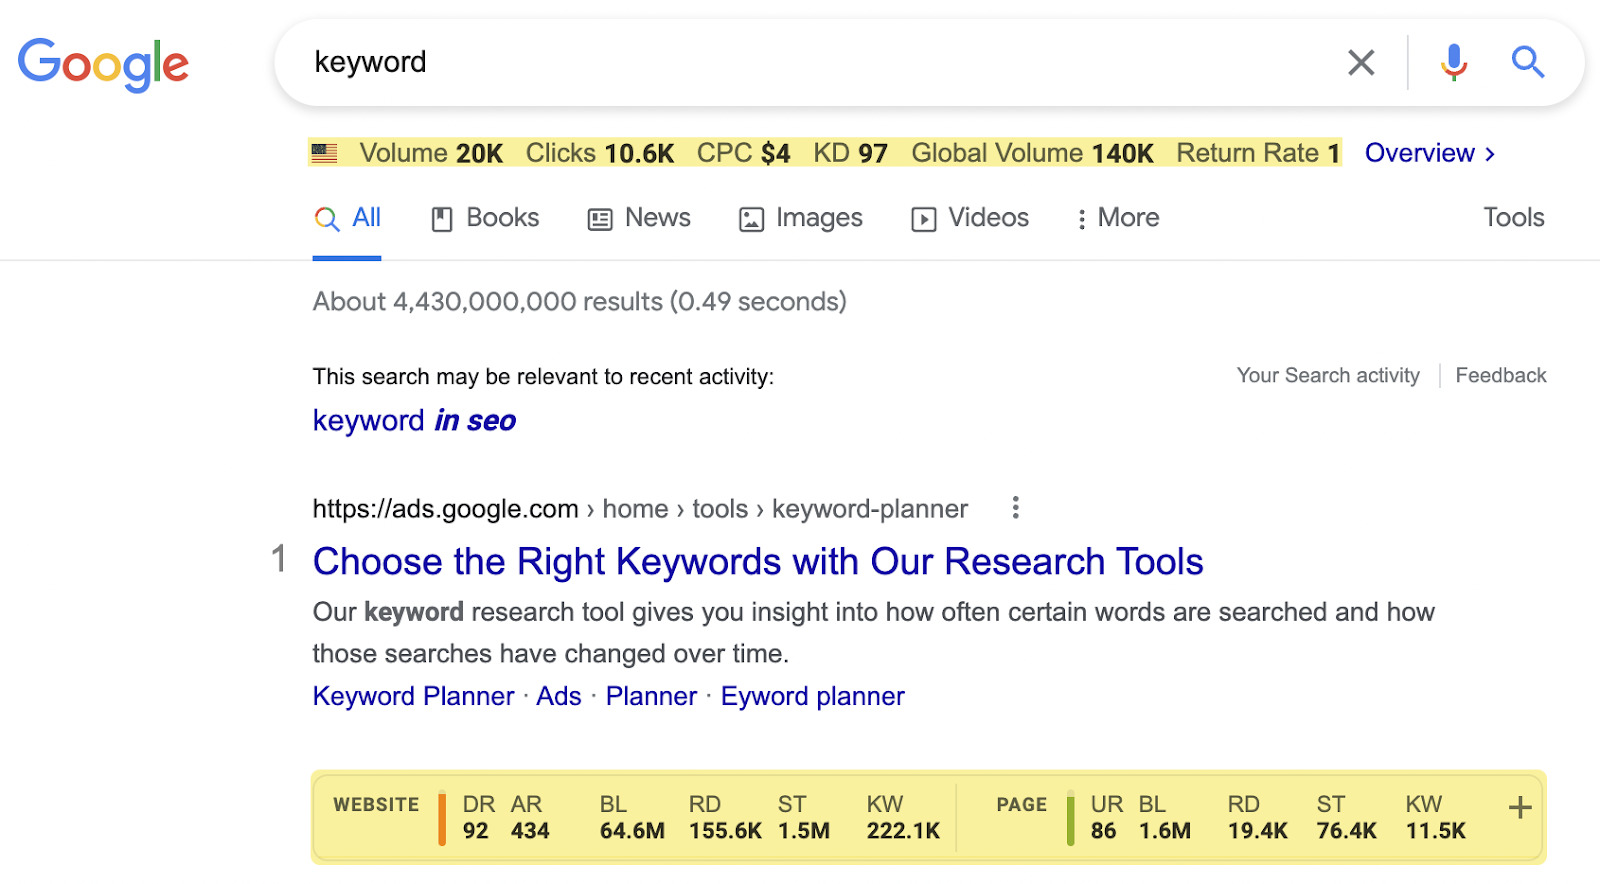The image size is (1600, 884).
Task: Open the Eyword planner sitelink
Action: click(x=813, y=696)
